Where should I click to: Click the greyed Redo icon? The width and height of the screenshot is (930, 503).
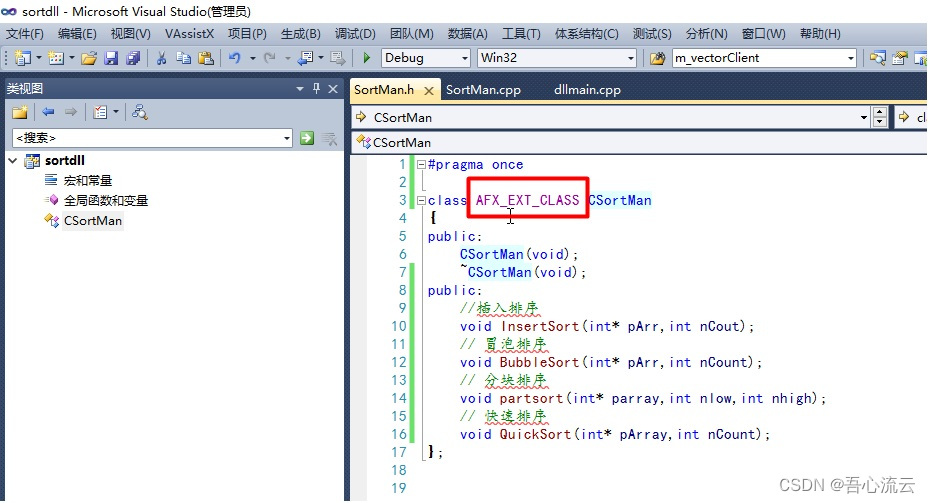point(270,58)
